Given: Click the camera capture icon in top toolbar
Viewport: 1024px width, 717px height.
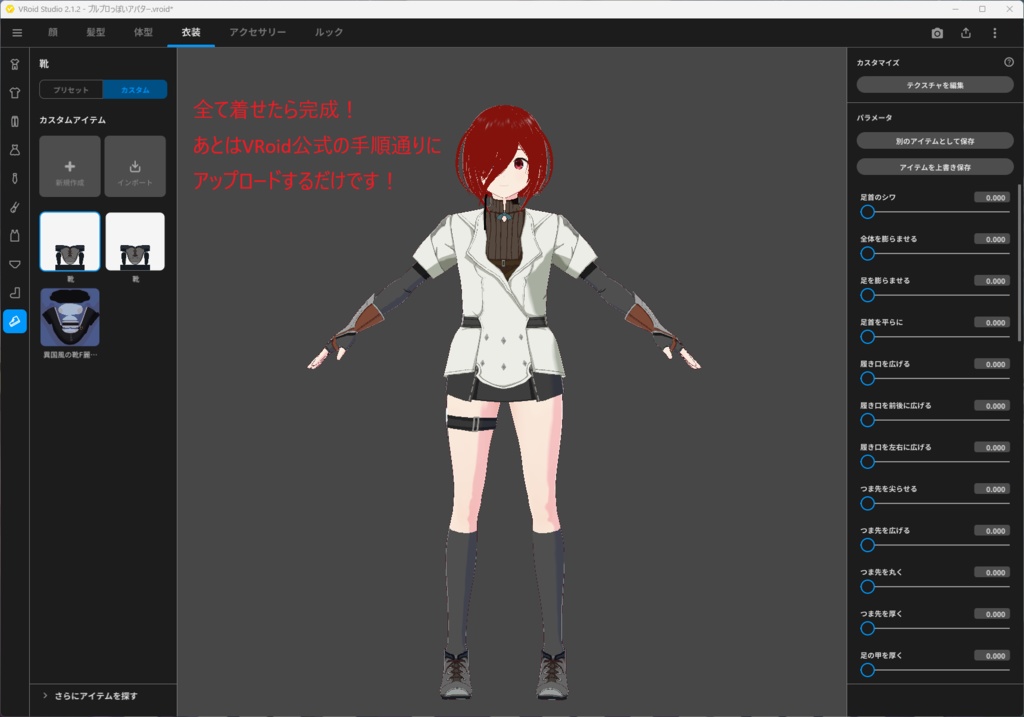Looking at the screenshot, I should [937, 33].
